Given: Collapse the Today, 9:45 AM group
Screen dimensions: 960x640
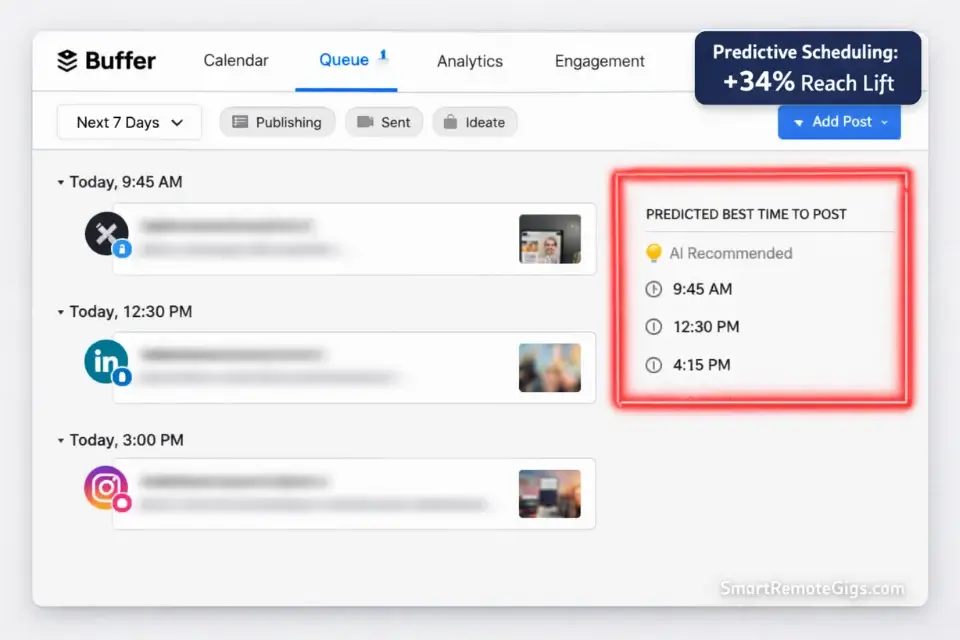Looking at the screenshot, I should [x=60, y=182].
